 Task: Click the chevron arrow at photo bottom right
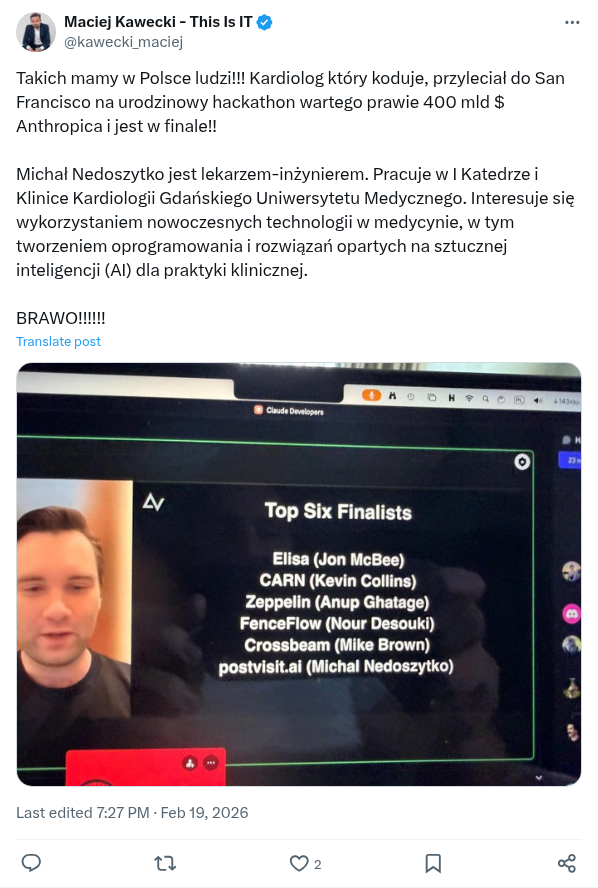539,778
